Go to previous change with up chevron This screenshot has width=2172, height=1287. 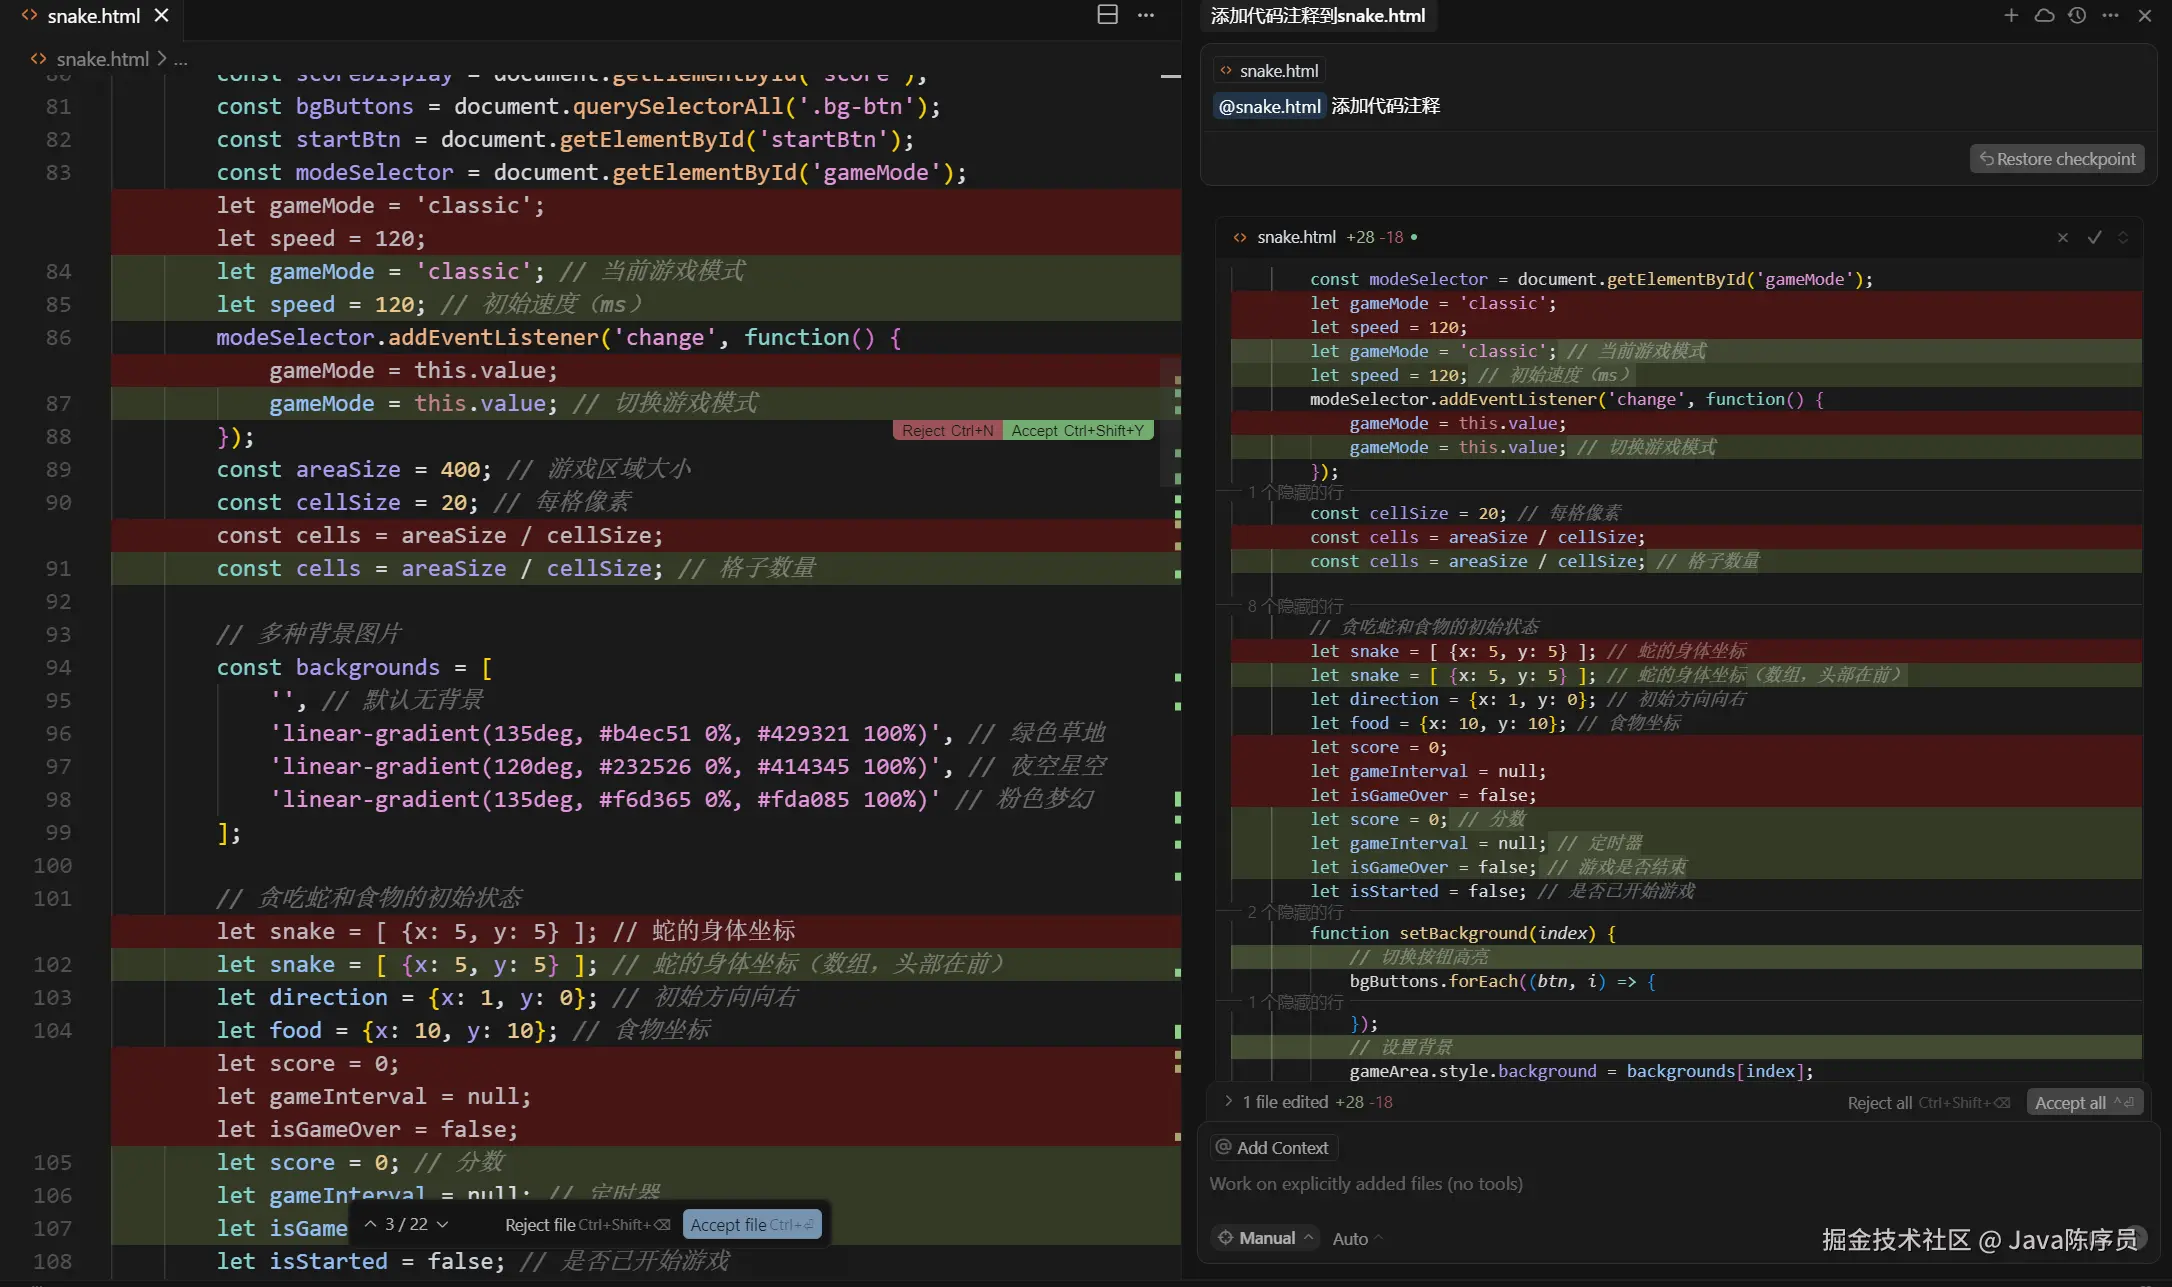click(x=370, y=1224)
